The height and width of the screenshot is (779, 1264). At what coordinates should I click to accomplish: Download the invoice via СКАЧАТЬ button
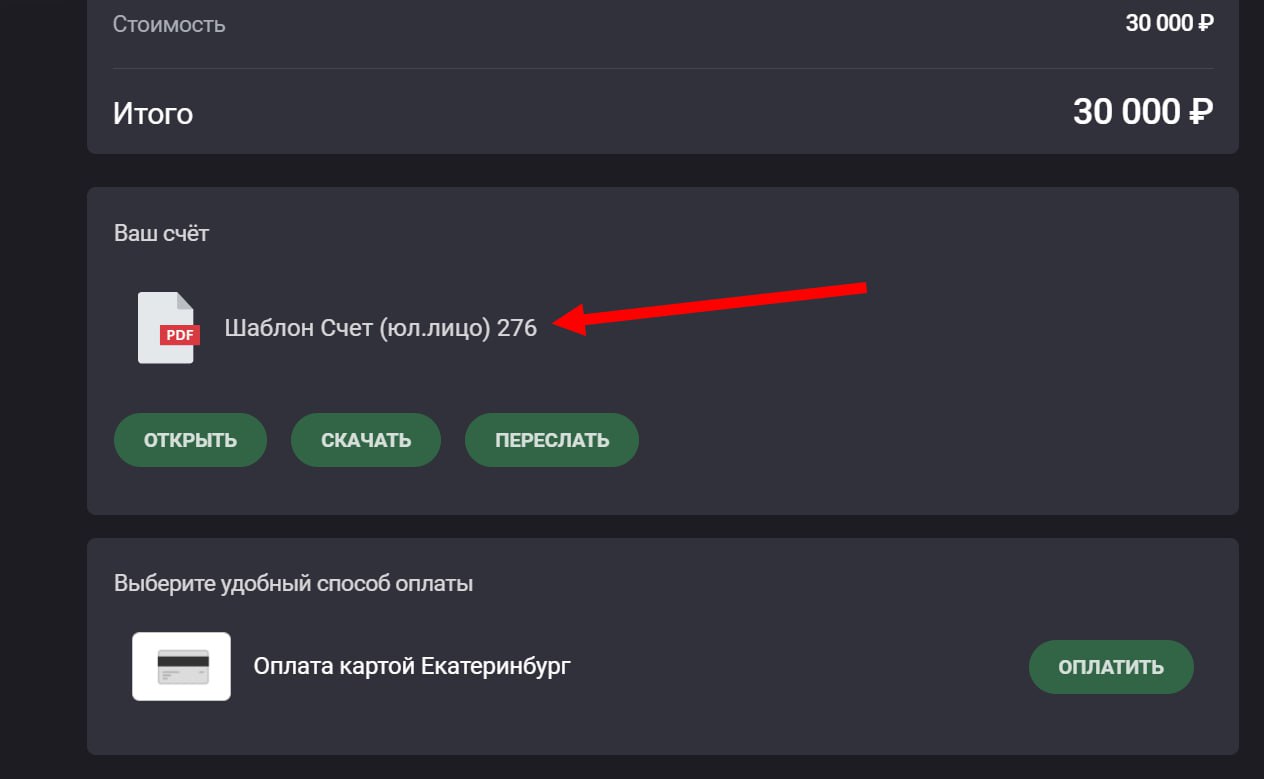pyautogui.click(x=366, y=440)
